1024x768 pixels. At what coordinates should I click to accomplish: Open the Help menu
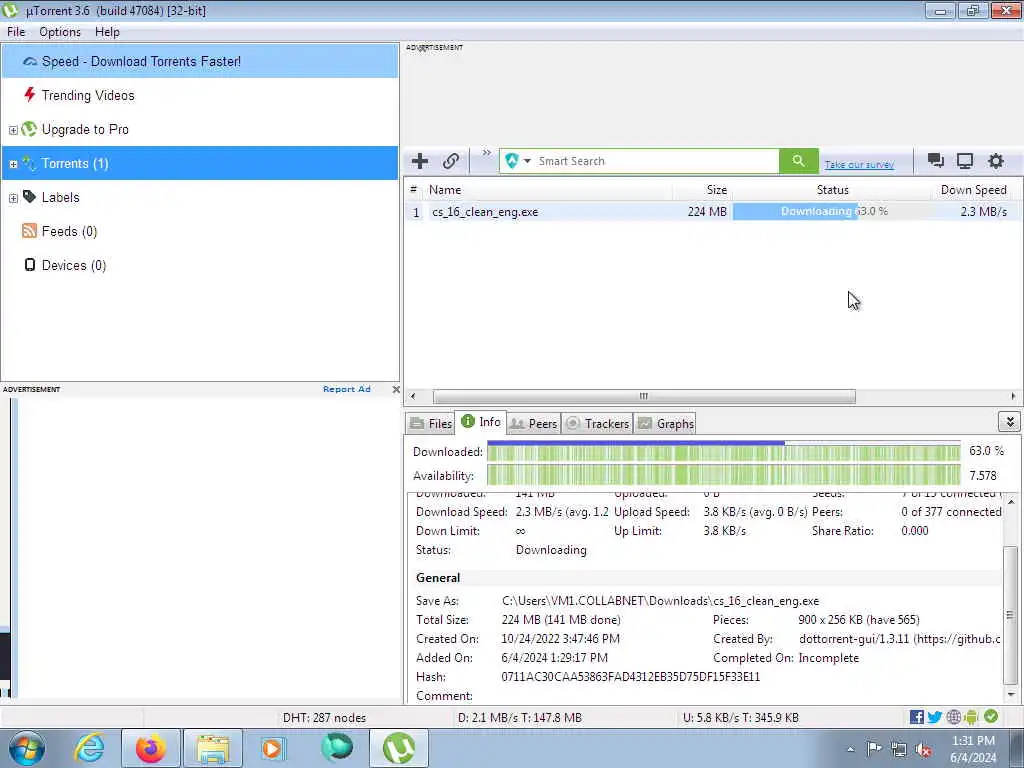107,32
